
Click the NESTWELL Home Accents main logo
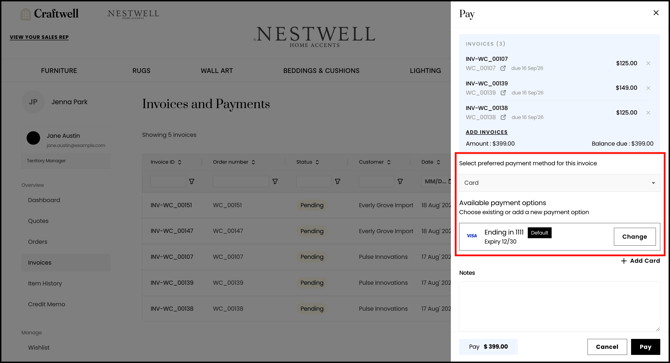[315, 36]
